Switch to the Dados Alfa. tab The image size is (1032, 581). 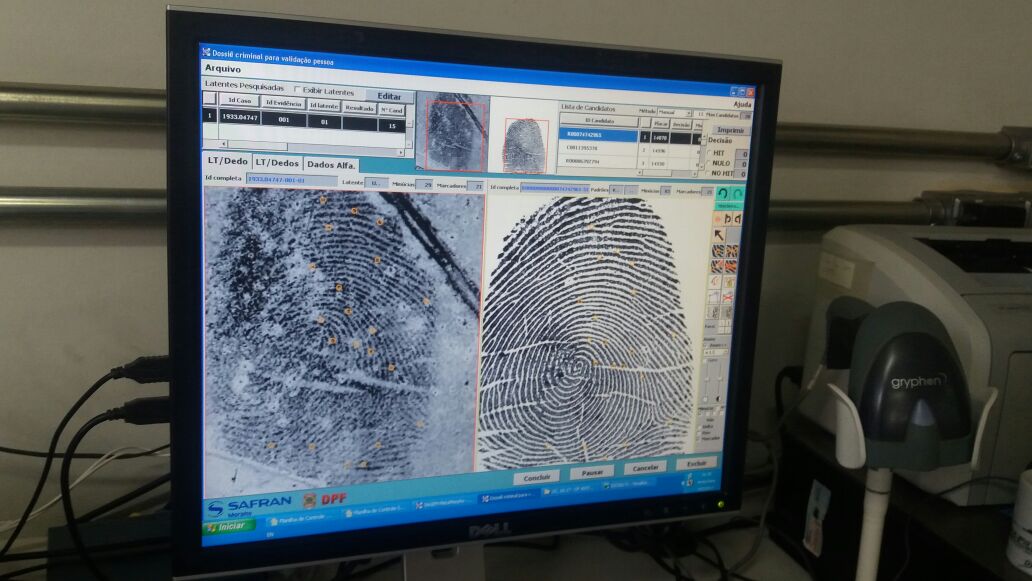[330, 164]
